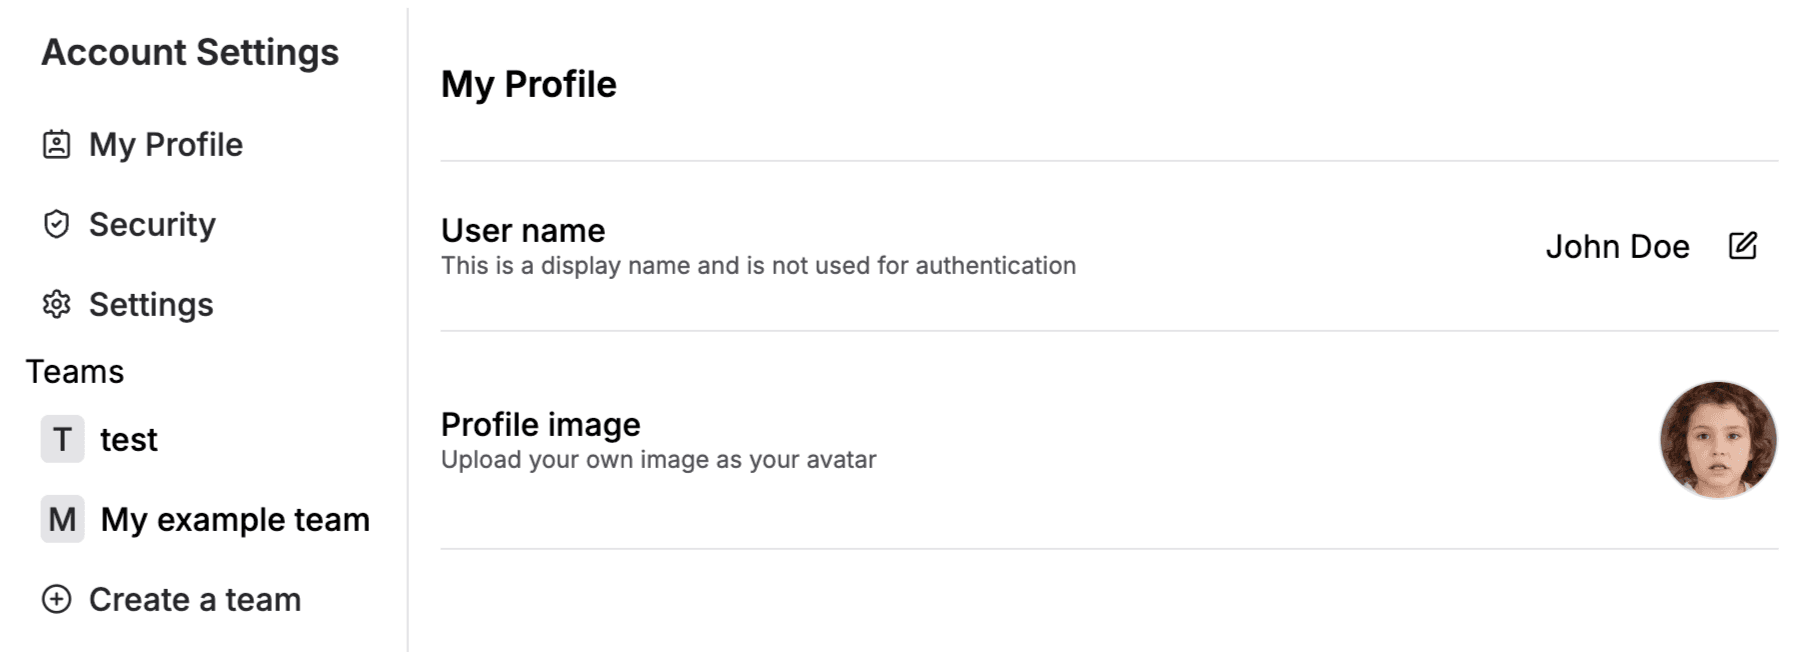1817x652 pixels.
Task: Click the Settings gear icon
Action: tap(57, 305)
